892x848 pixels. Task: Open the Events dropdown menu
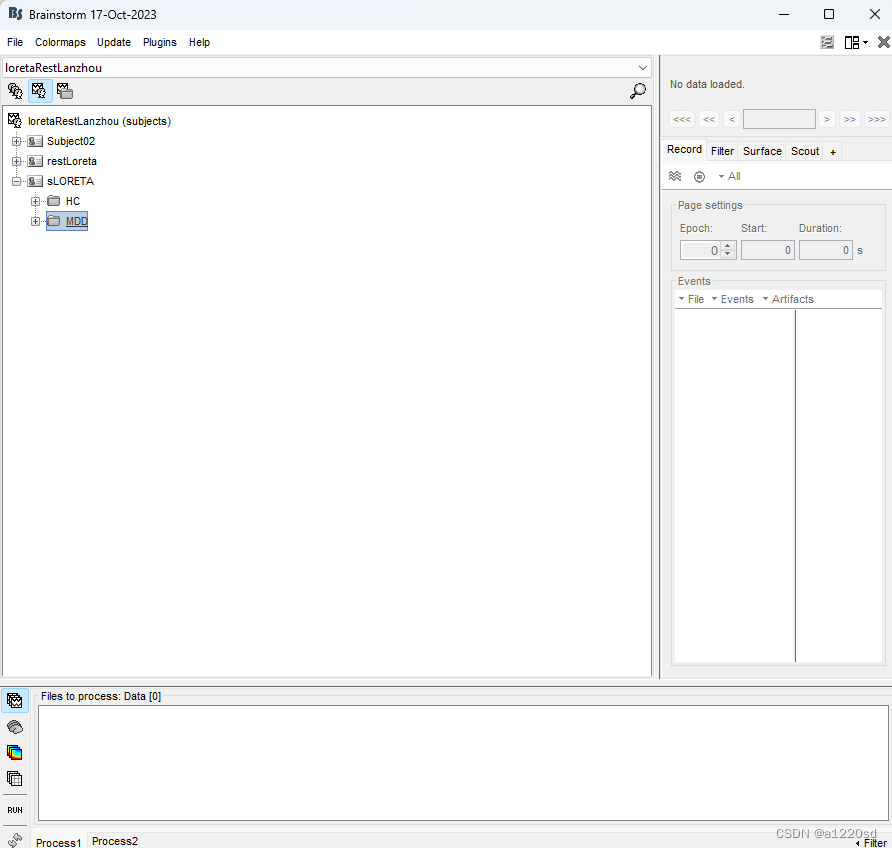click(x=733, y=299)
